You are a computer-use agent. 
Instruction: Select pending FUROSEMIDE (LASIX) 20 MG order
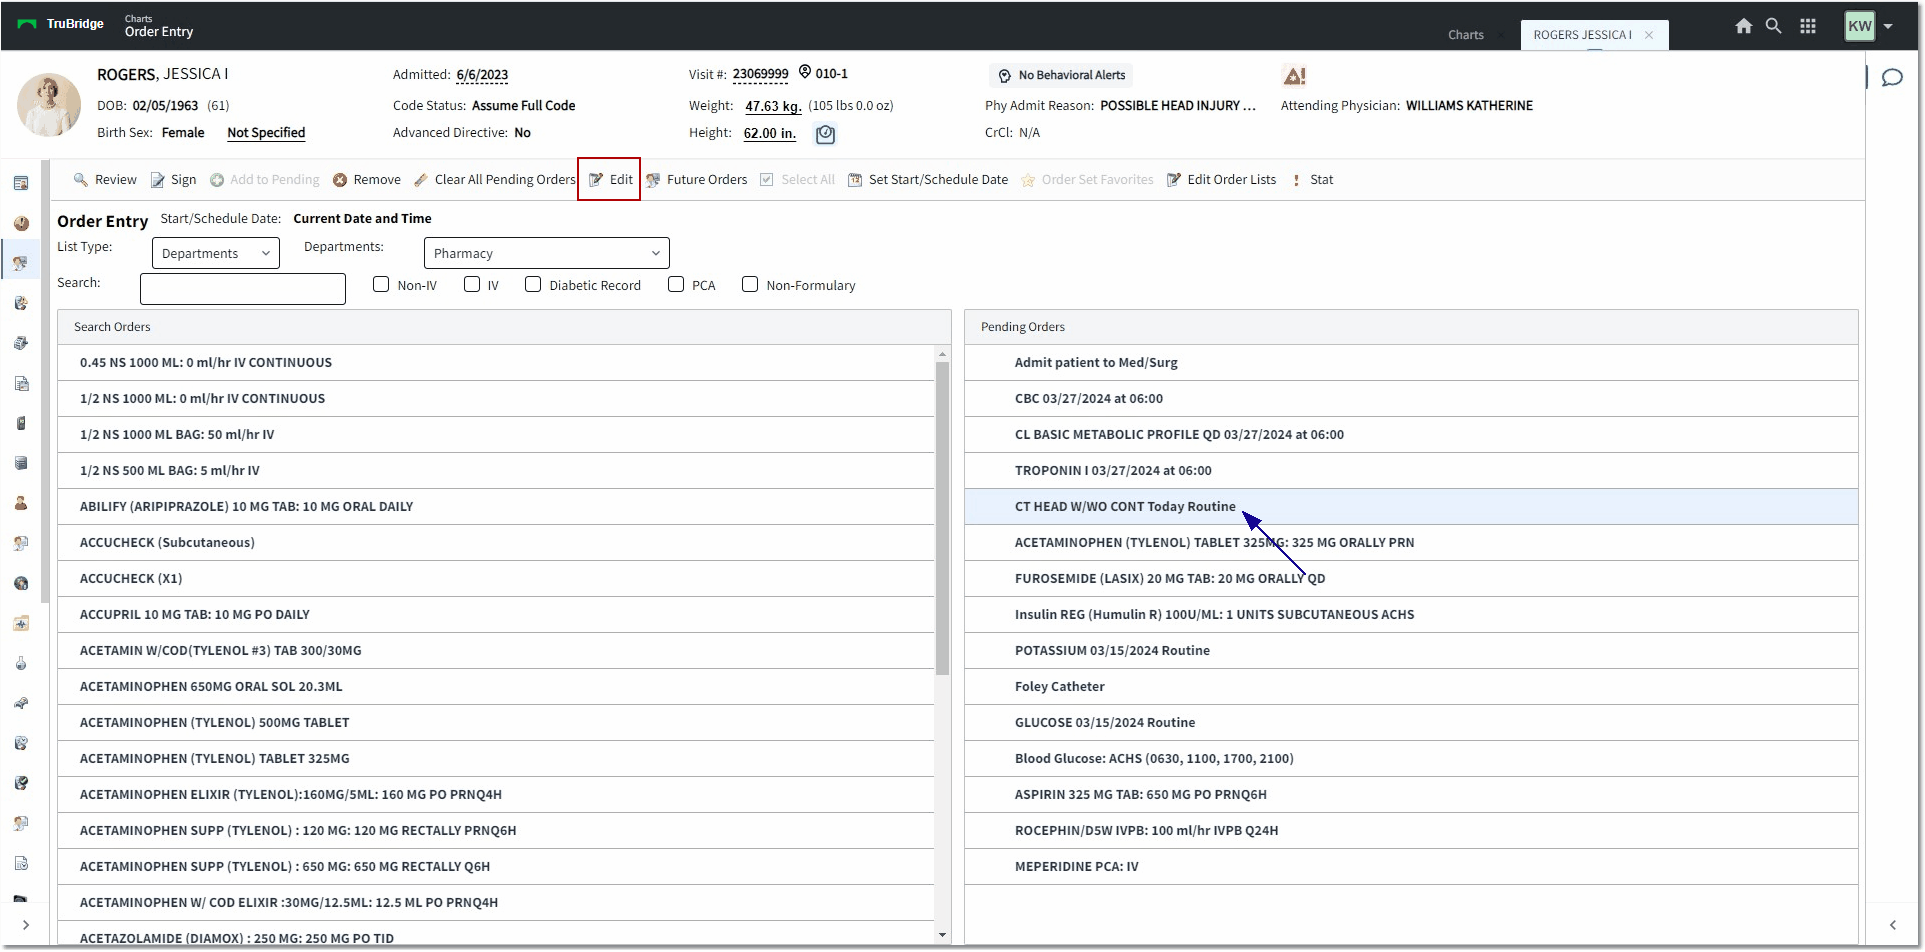(x=1411, y=579)
